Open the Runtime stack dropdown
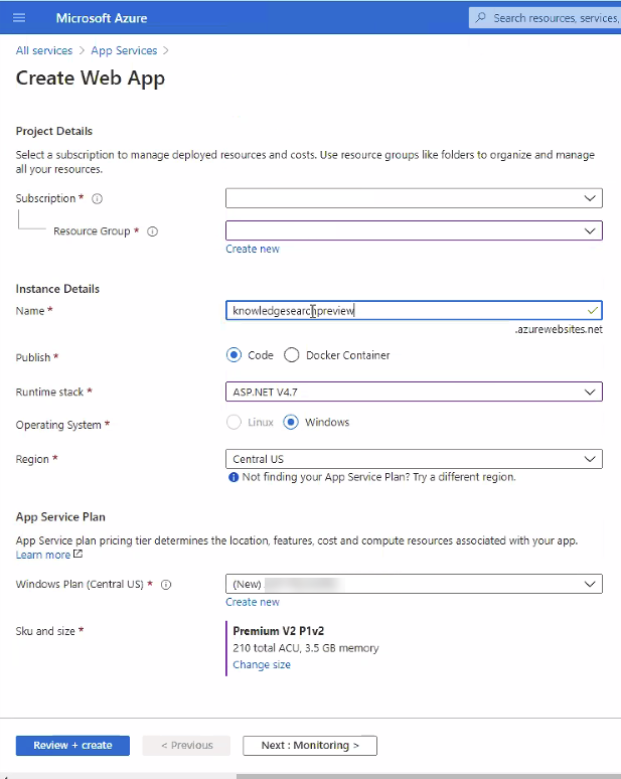Screen dimensions: 621x779 pyautogui.click(x=413, y=392)
